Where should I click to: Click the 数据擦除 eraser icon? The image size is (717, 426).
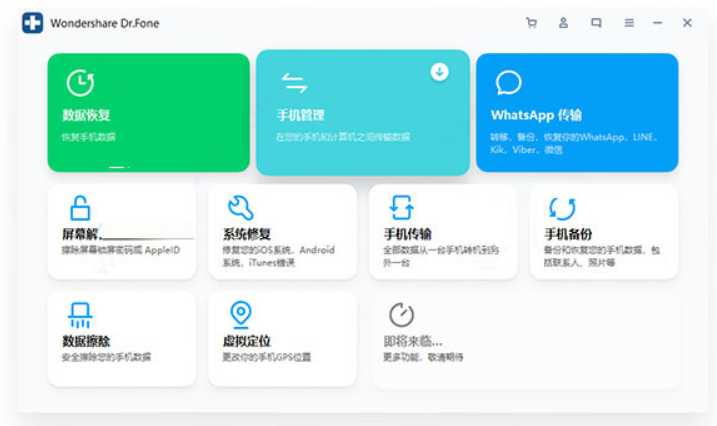(x=79, y=315)
